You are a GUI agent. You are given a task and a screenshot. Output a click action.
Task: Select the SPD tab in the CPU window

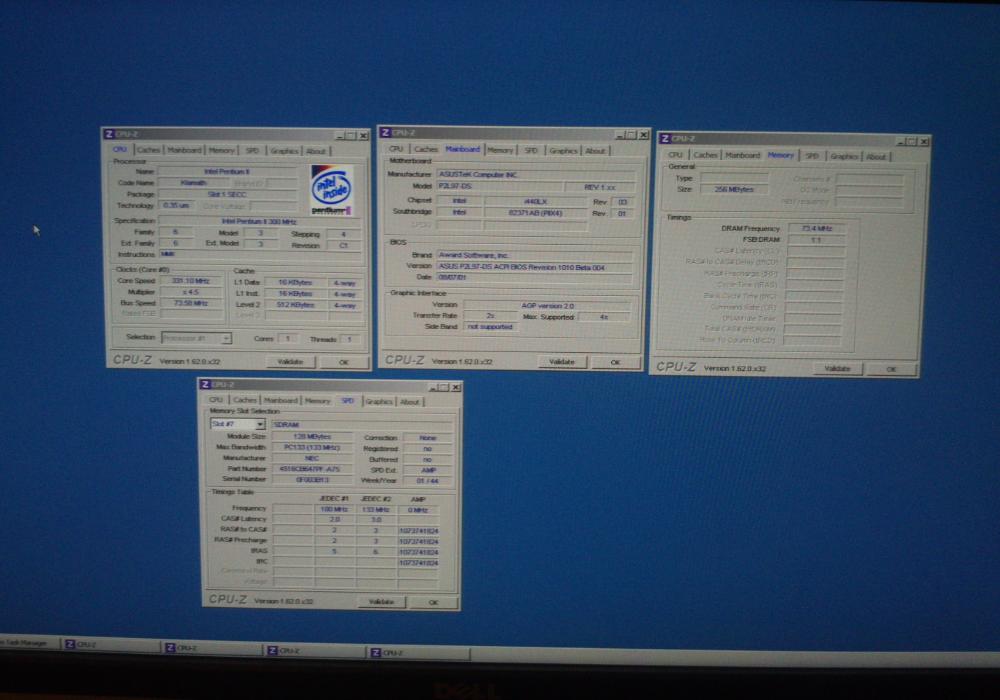point(253,150)
